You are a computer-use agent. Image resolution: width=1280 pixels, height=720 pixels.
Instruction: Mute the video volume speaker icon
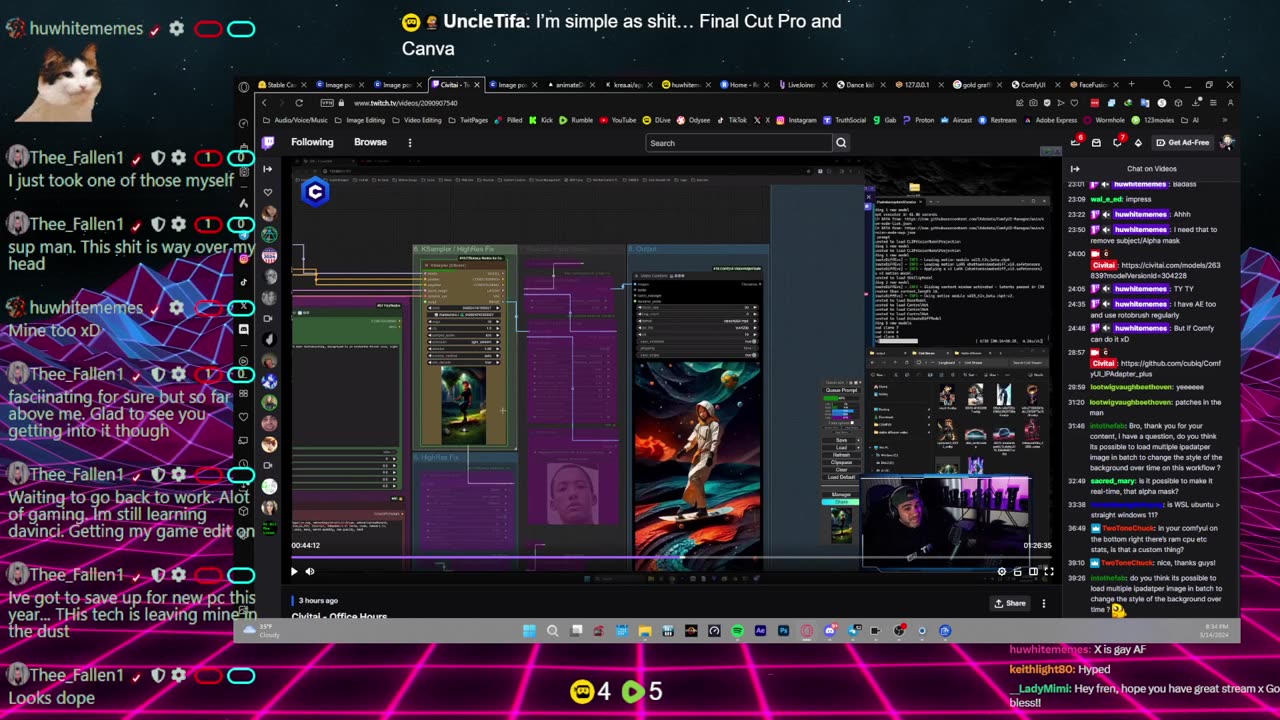pyautogui.click(x=310, y=572)
